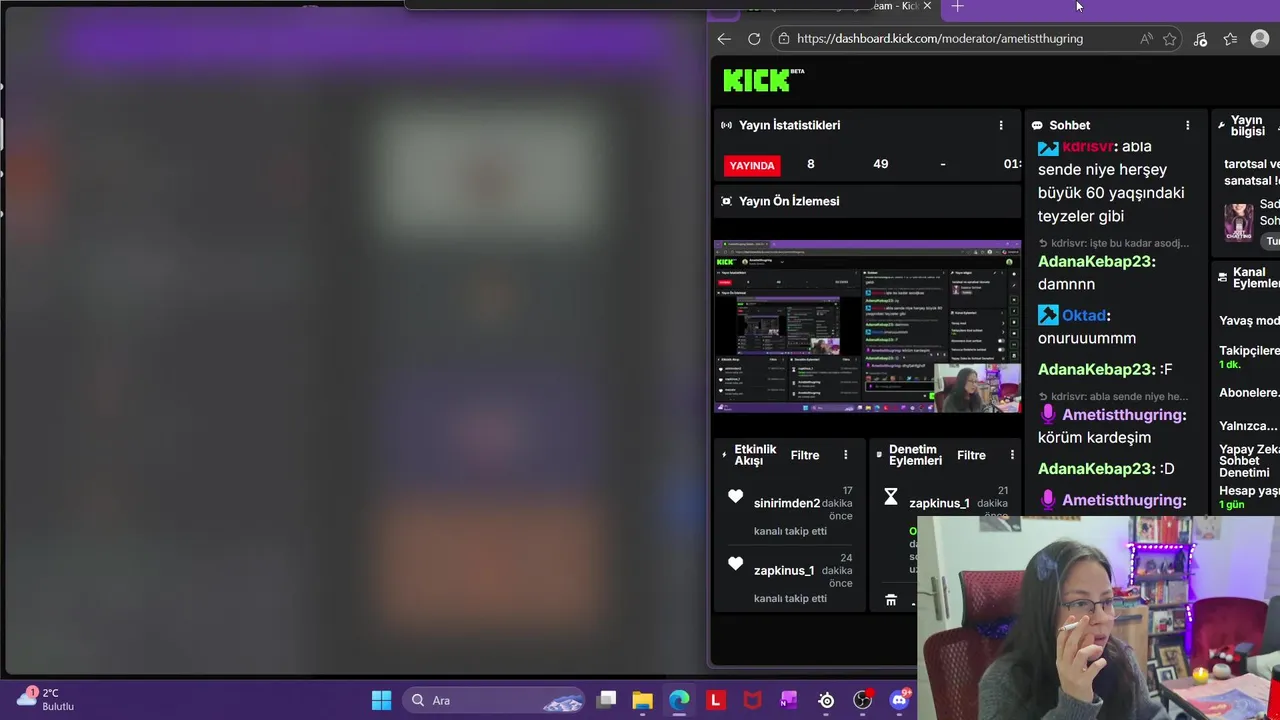Click the site info lock icon

click(785, 39)
